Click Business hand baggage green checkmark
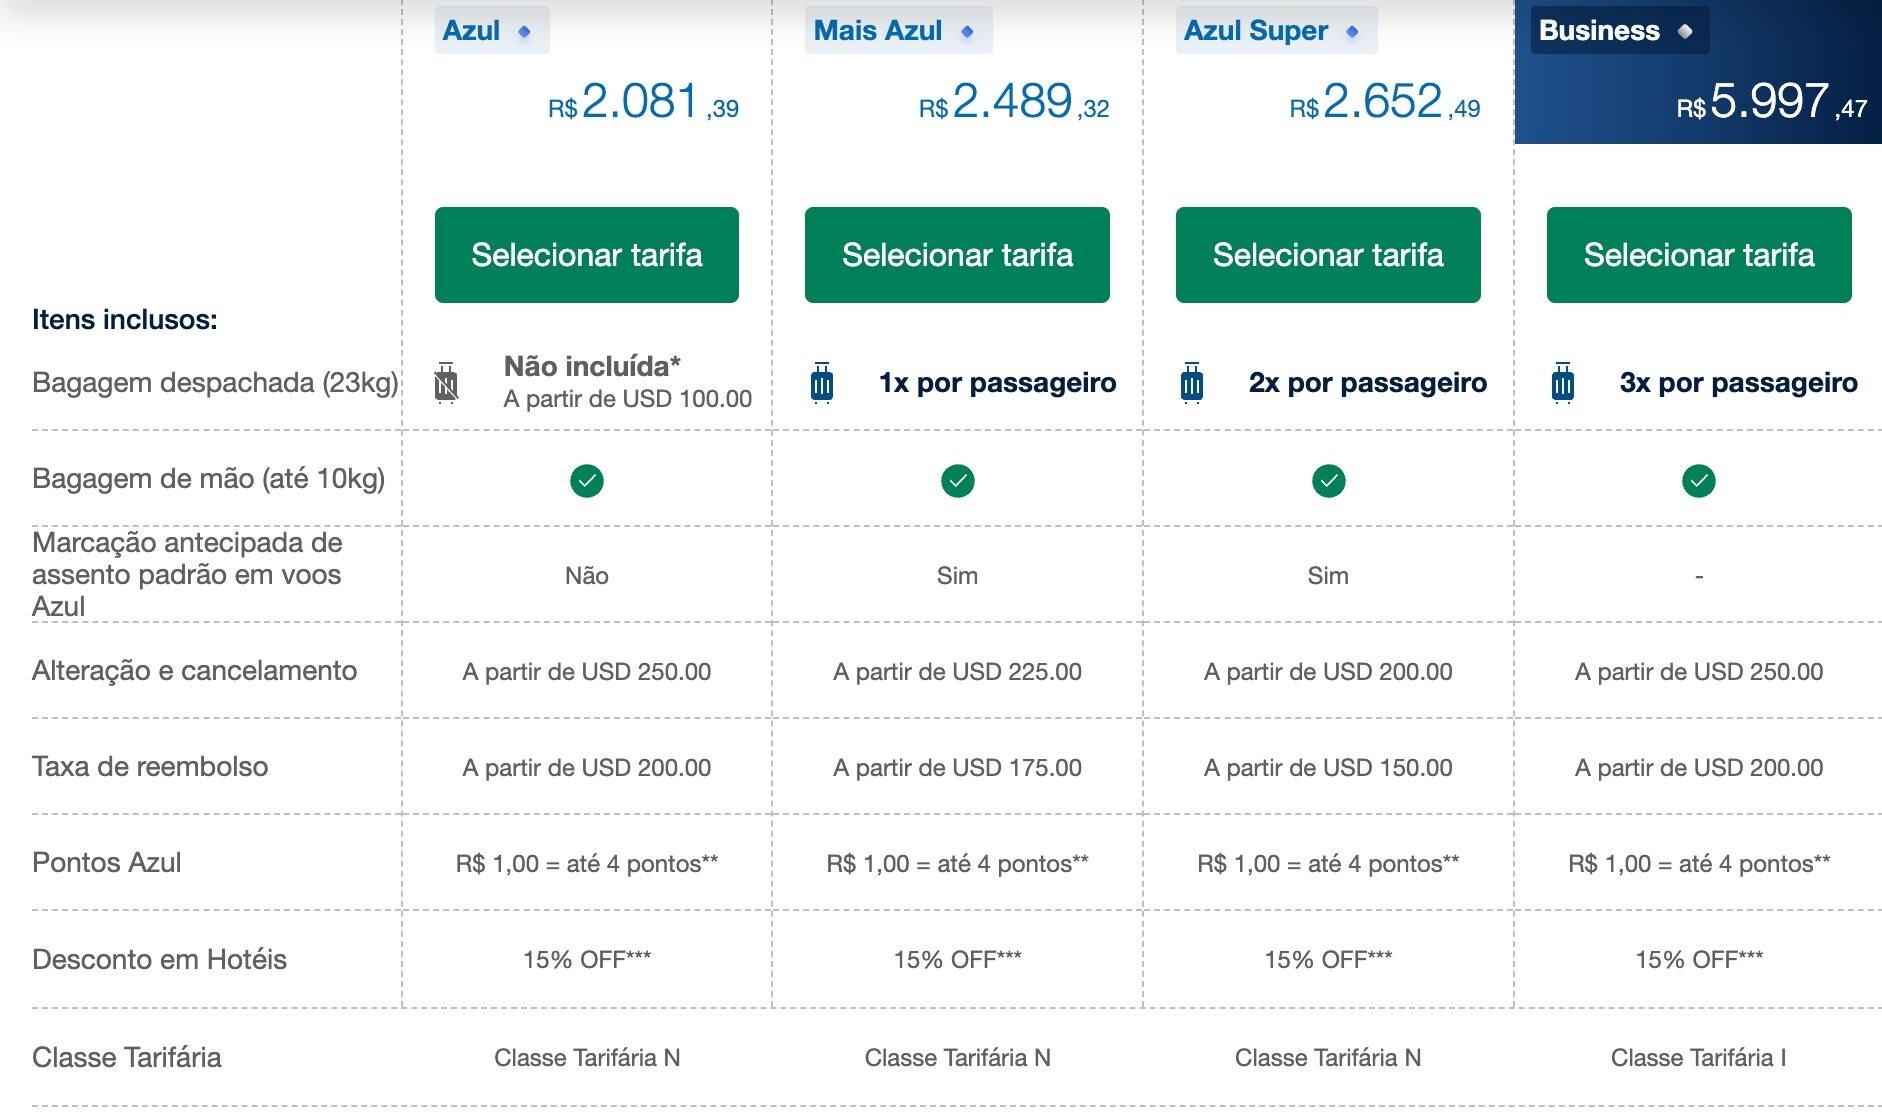1882x1114 pixels. [x=1699, y=481]
